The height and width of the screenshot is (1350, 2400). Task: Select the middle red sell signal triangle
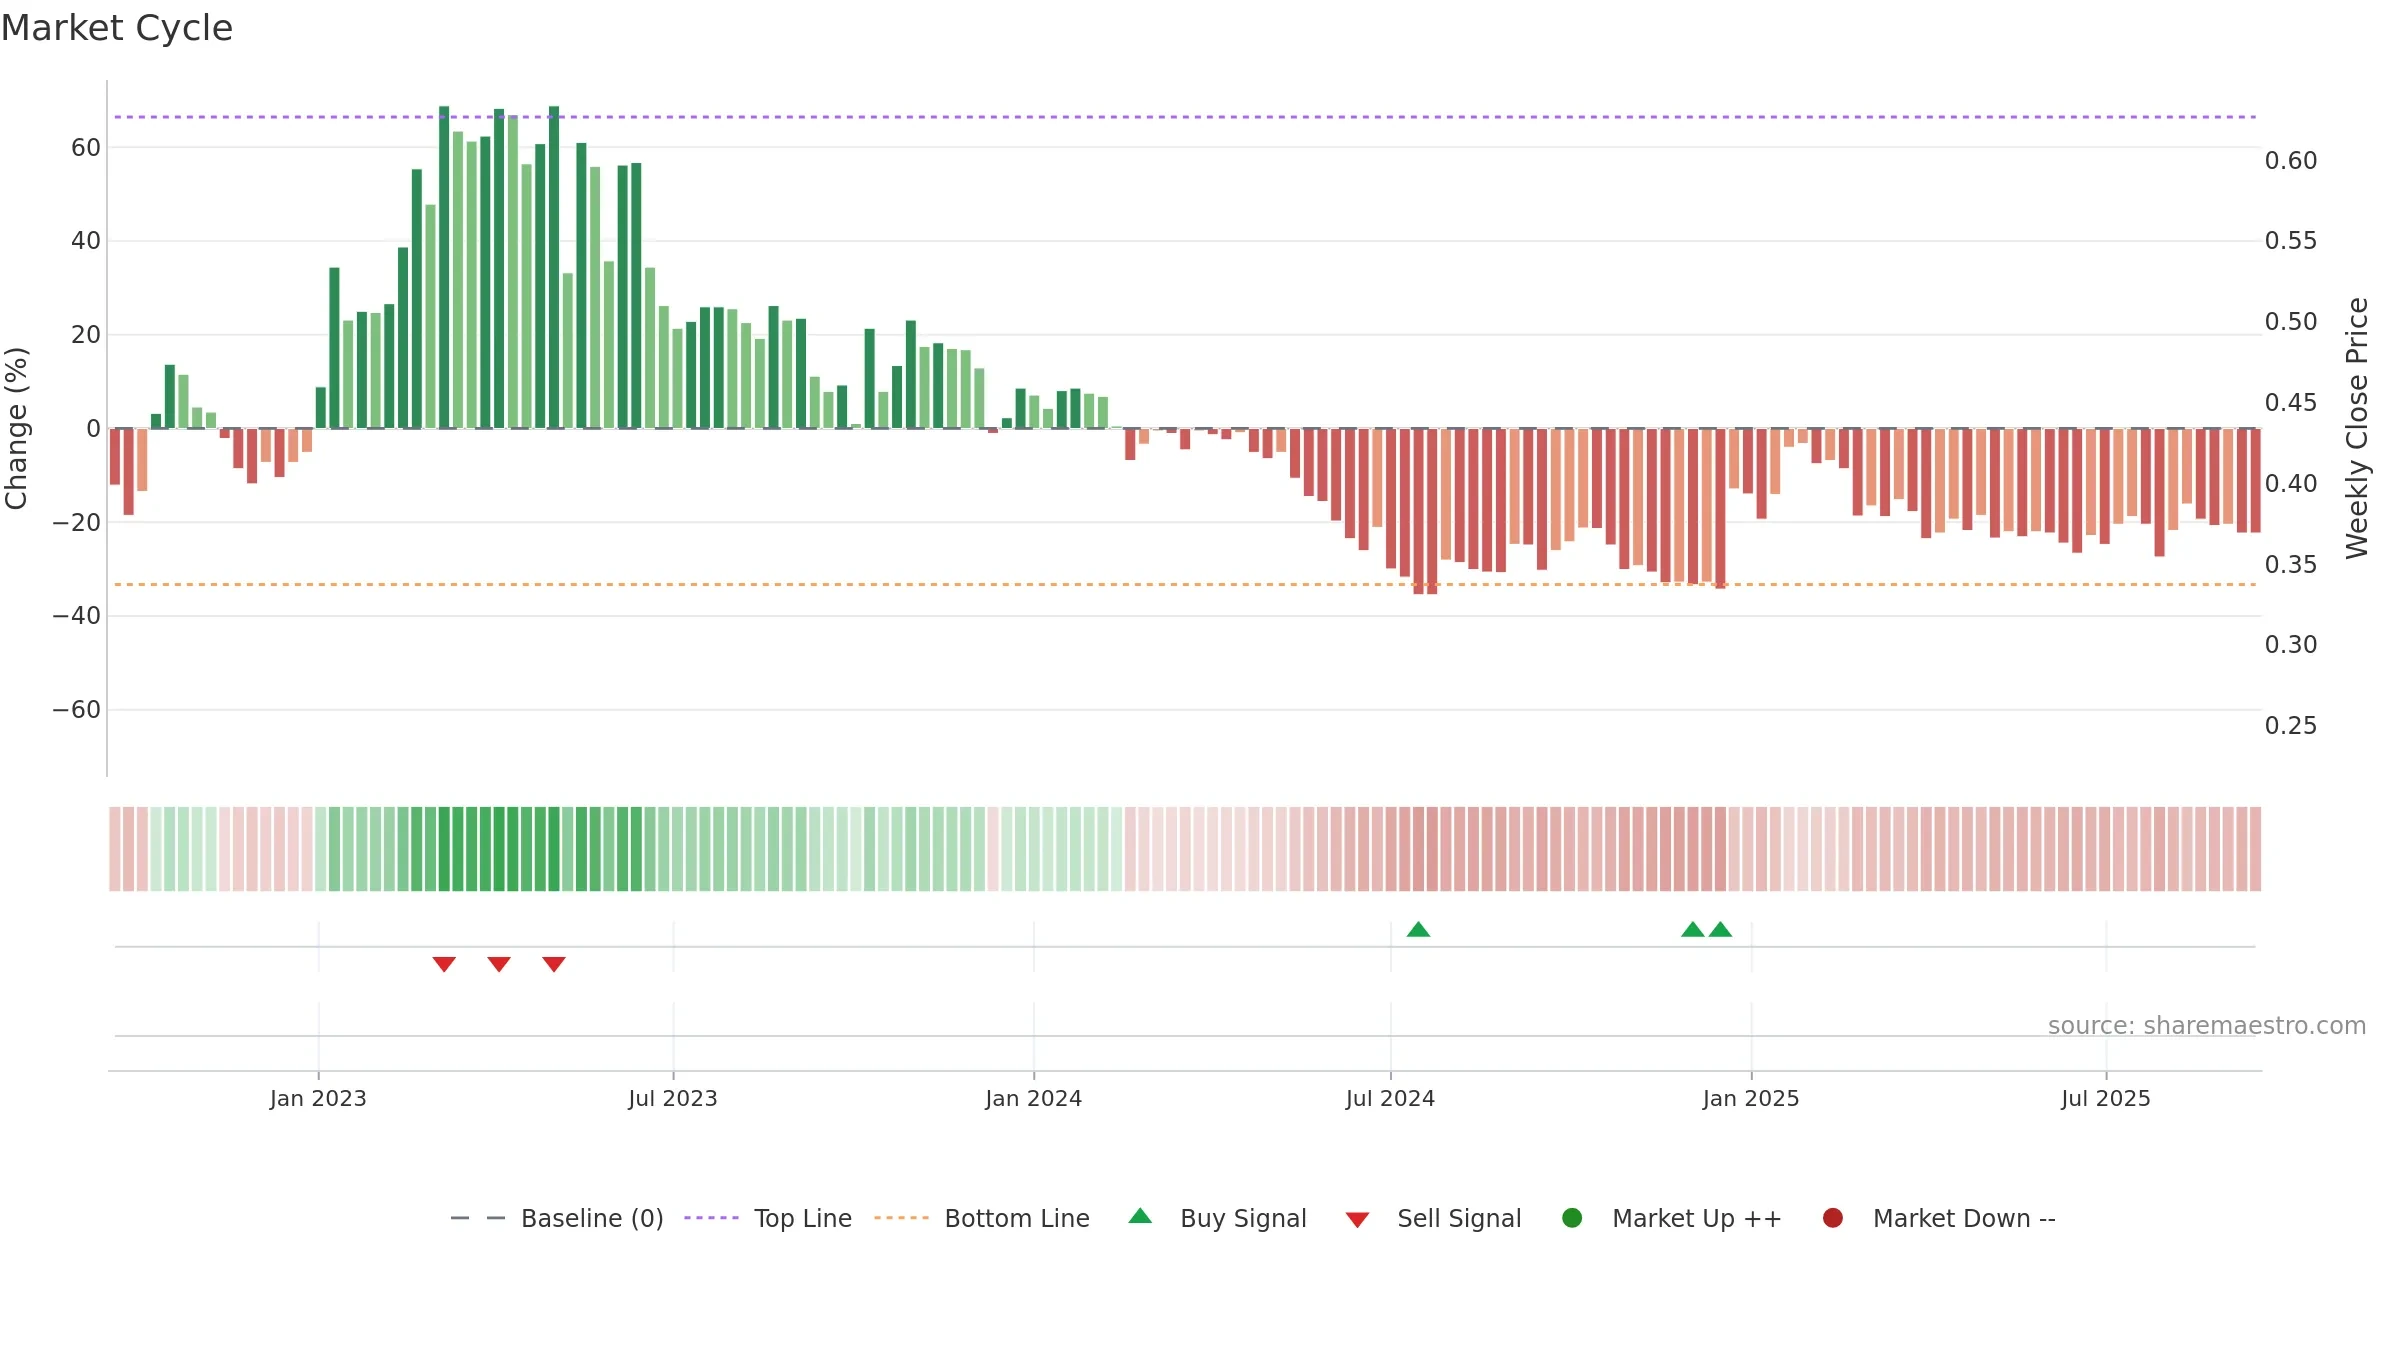[499, 964]
